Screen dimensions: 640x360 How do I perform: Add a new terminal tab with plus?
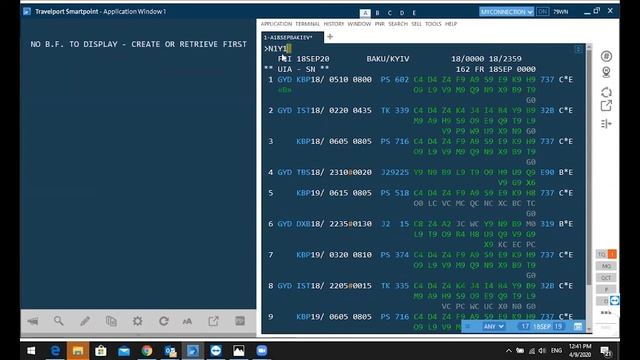click(330, 37)
